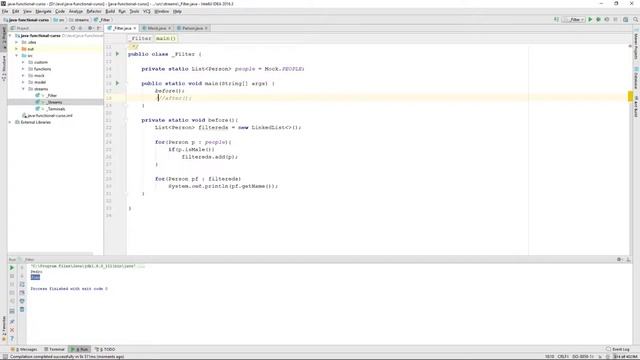
Task: Rerun program with green arrow in Run panel
Action: (x=12, y=268)
